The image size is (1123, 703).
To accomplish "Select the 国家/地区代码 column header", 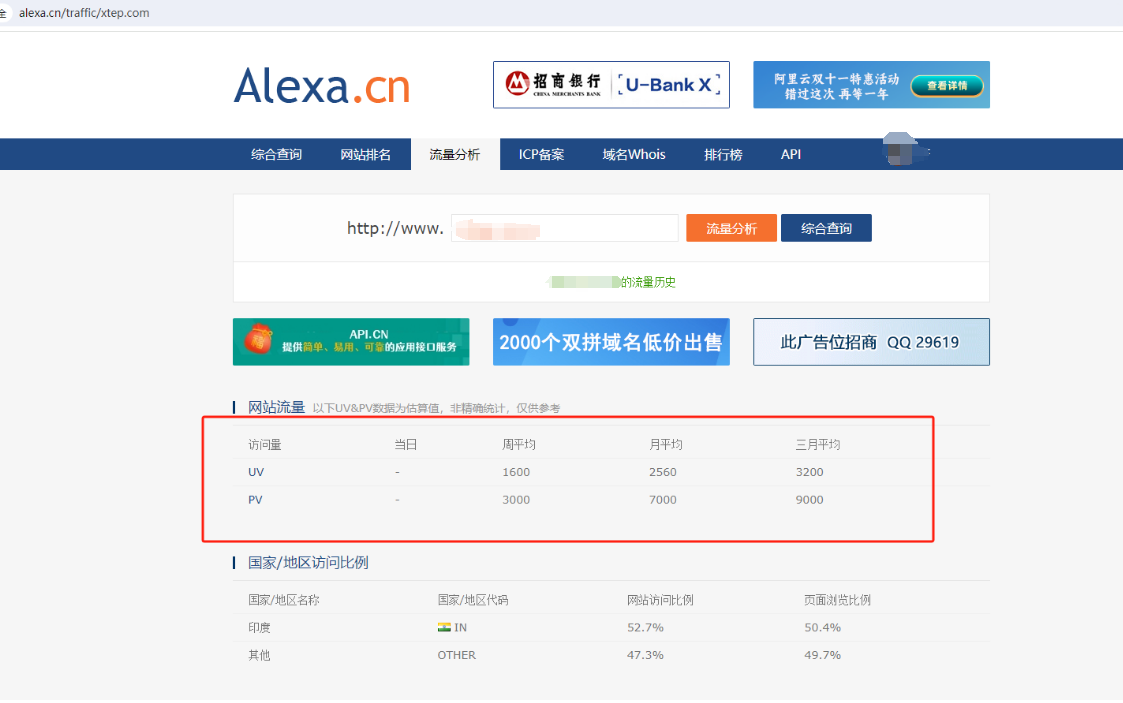I will pos(473,600).
